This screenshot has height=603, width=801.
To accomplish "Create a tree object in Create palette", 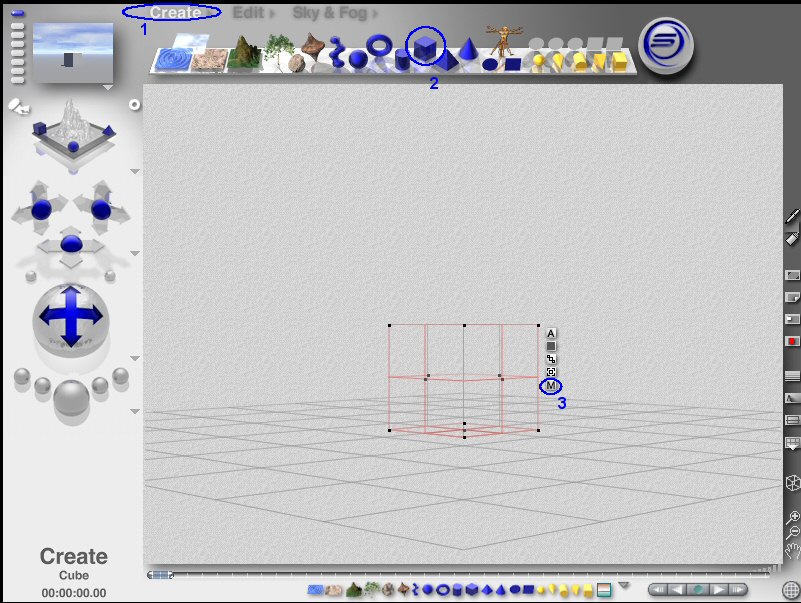I will [279, 50].
